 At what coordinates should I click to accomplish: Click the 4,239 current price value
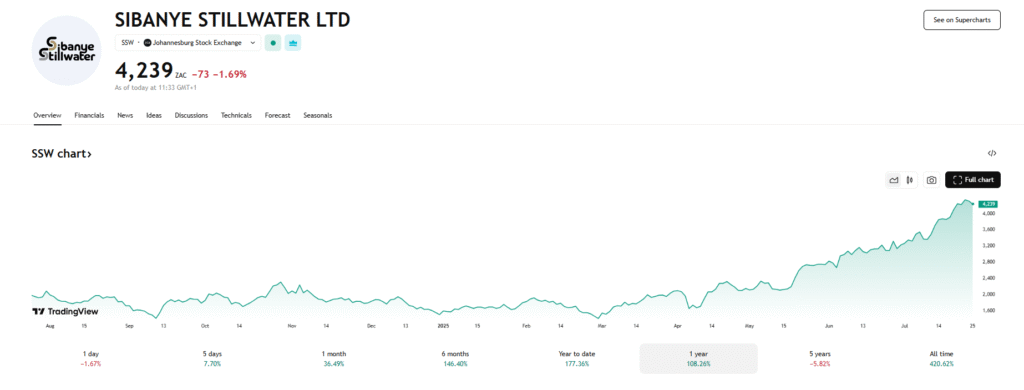(144, 70)
